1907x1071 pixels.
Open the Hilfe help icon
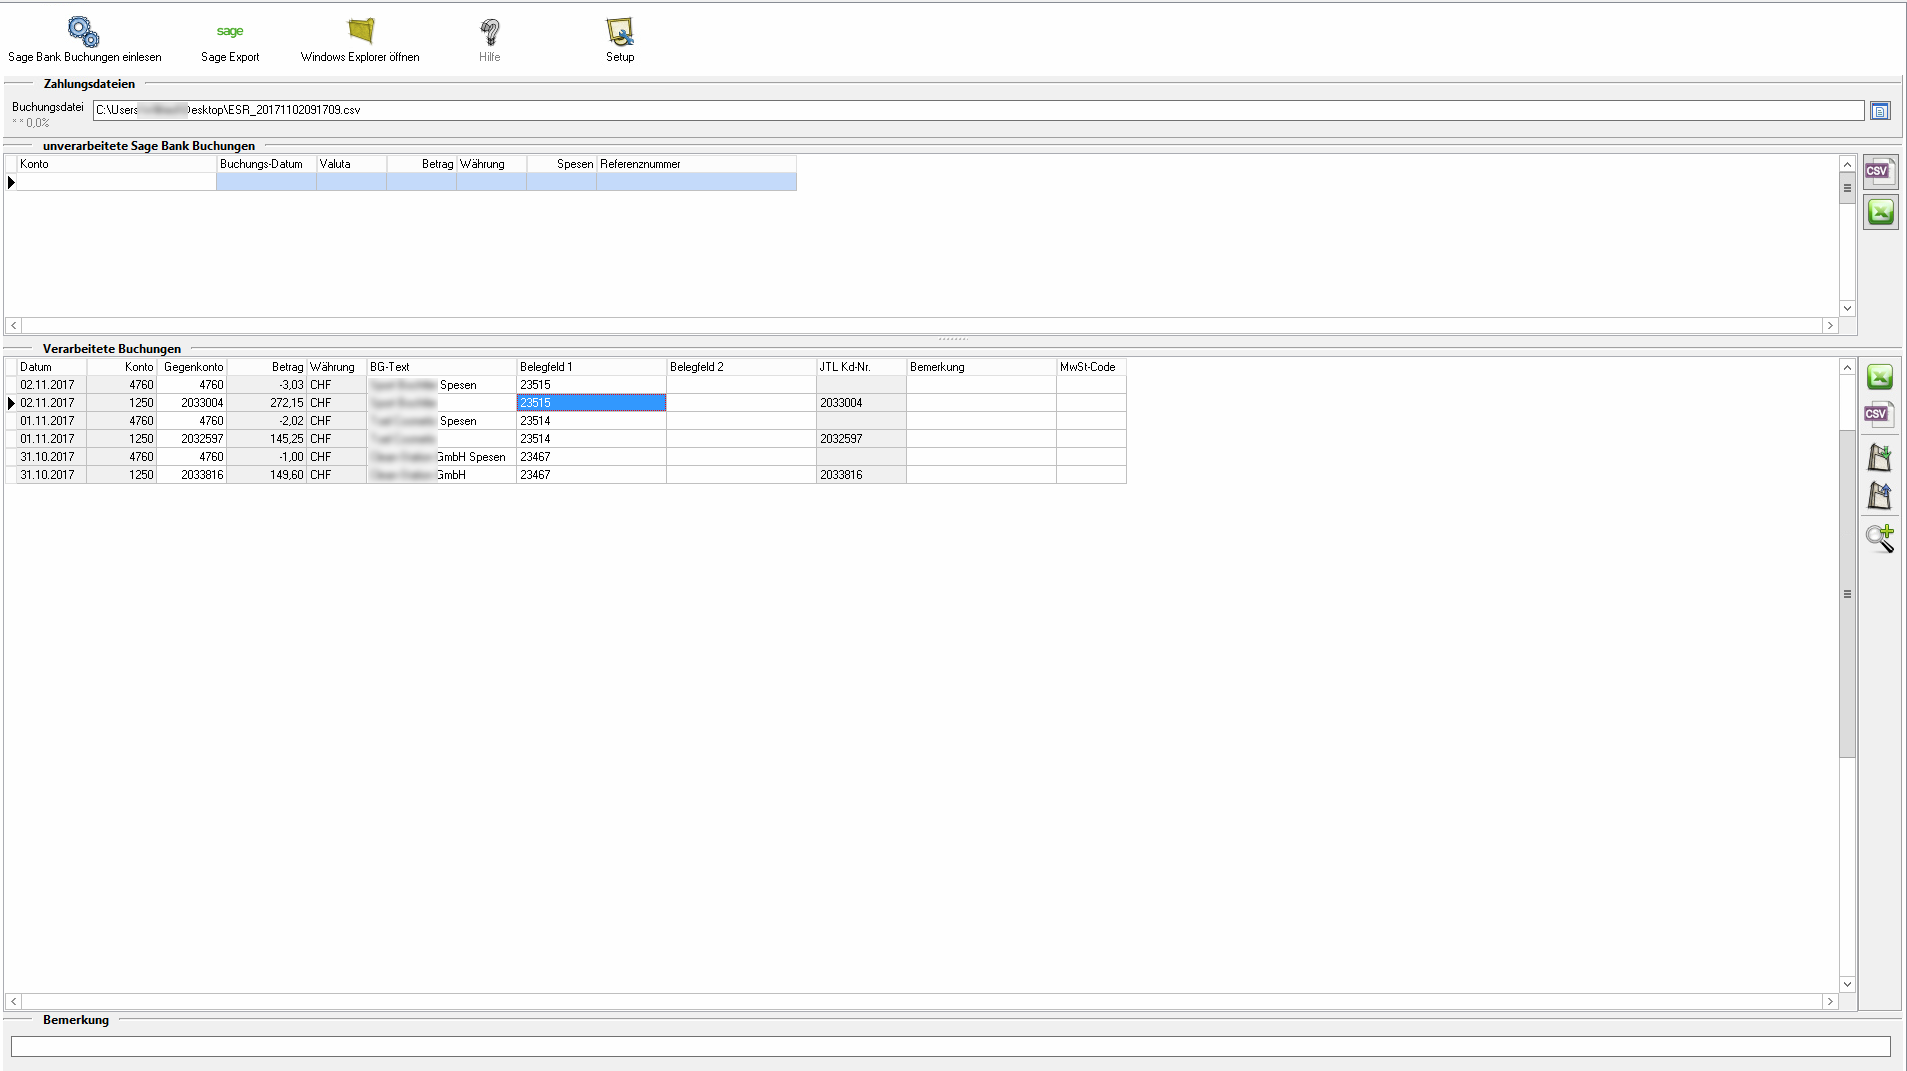tap(489, 32)
